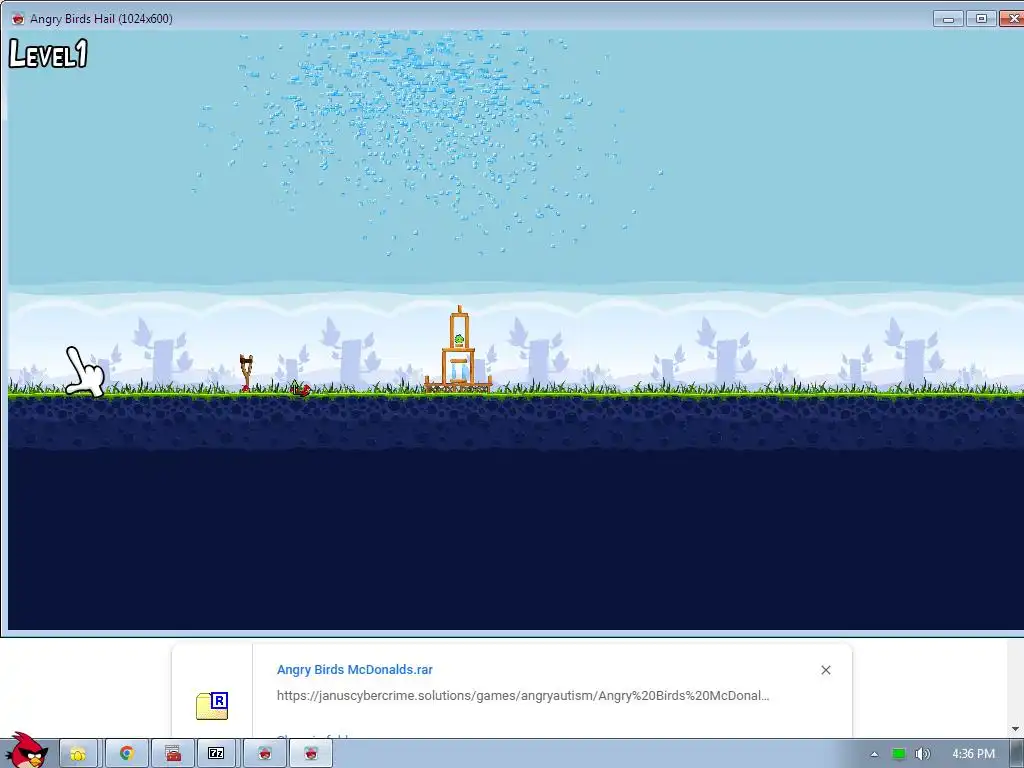Click the RAR file icon in the download popup
This screenshot has width=1024, height=768.
click(212, 705)
